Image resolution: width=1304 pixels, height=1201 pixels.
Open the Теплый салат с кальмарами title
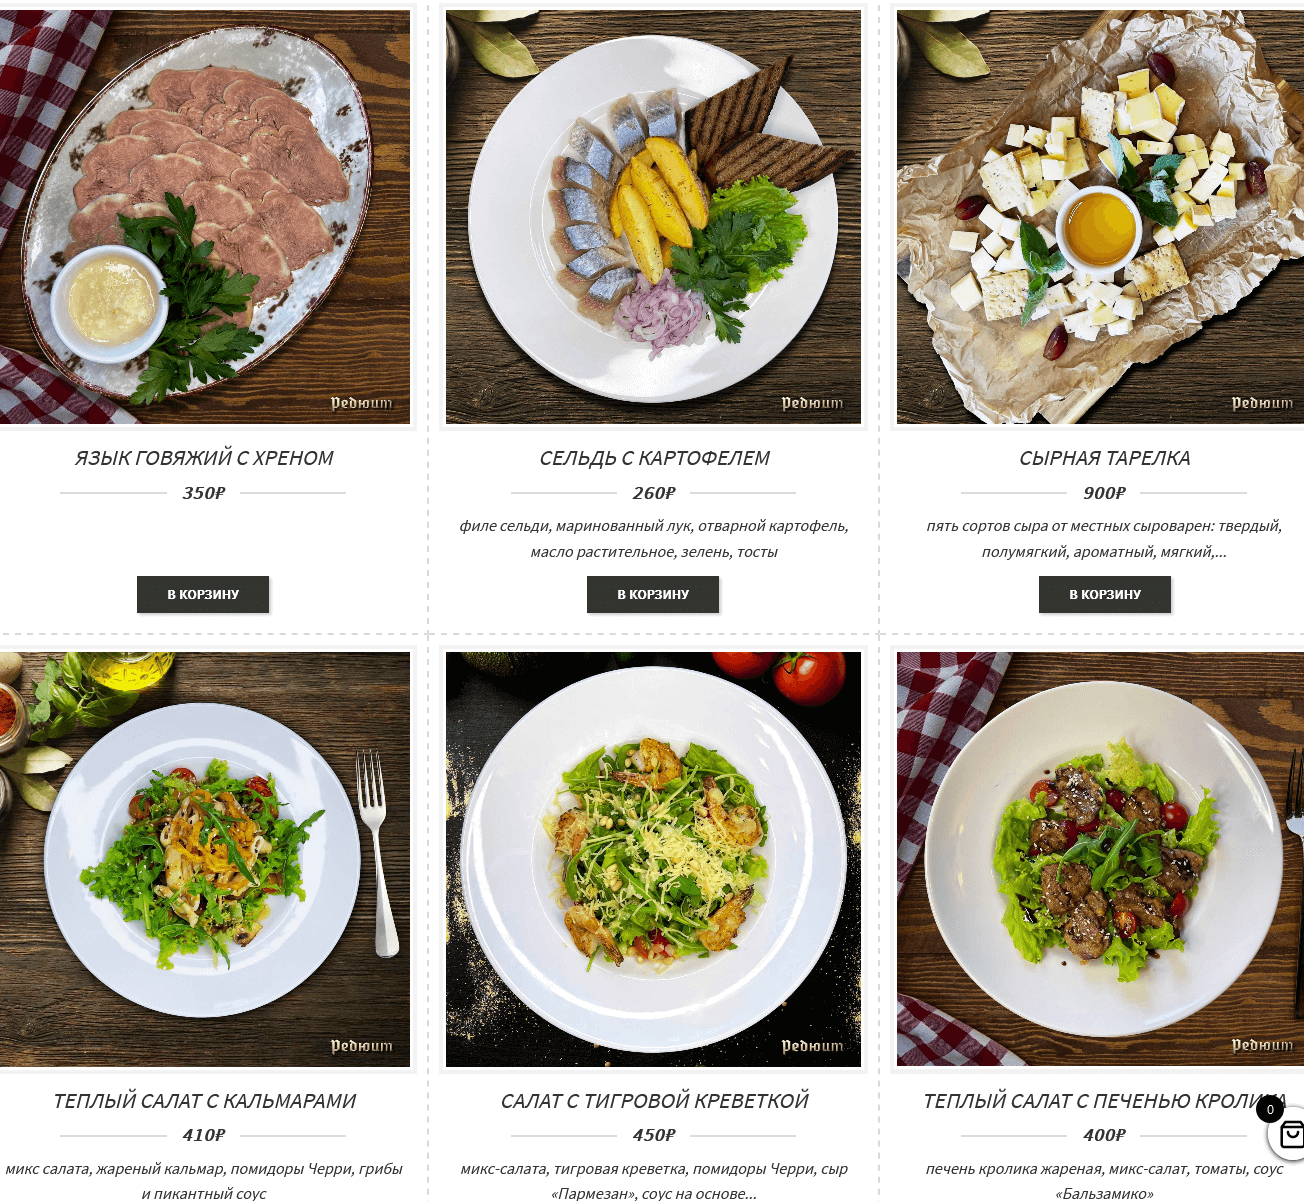point(204,1101)
